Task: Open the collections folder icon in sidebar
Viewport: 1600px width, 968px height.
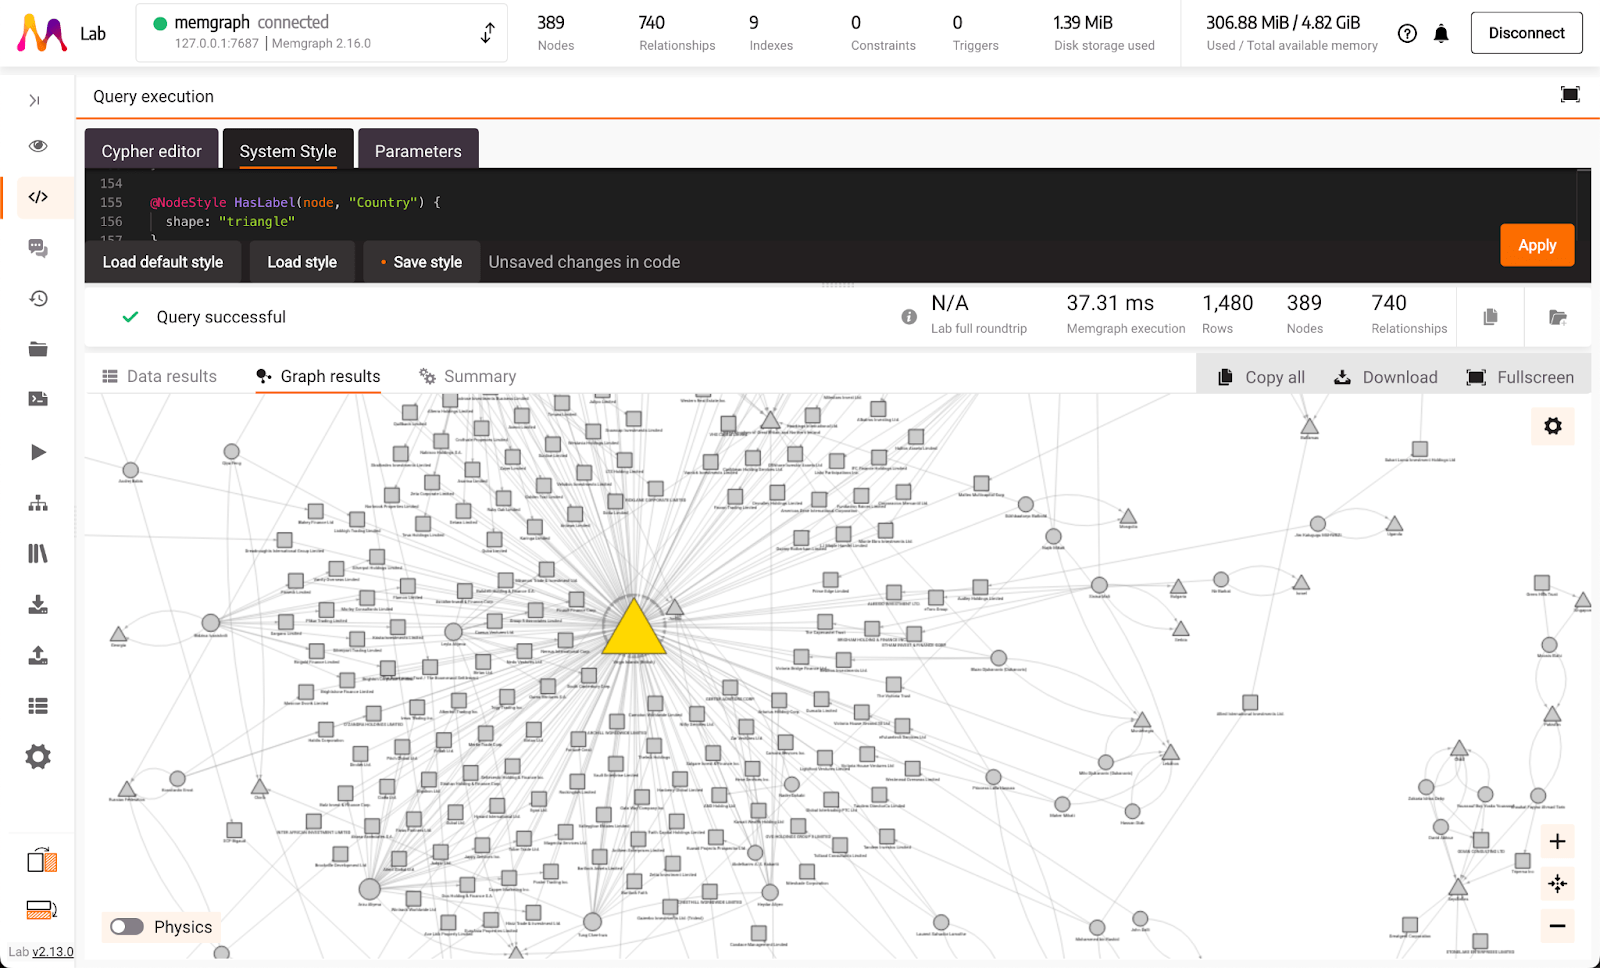Action: 38,349
